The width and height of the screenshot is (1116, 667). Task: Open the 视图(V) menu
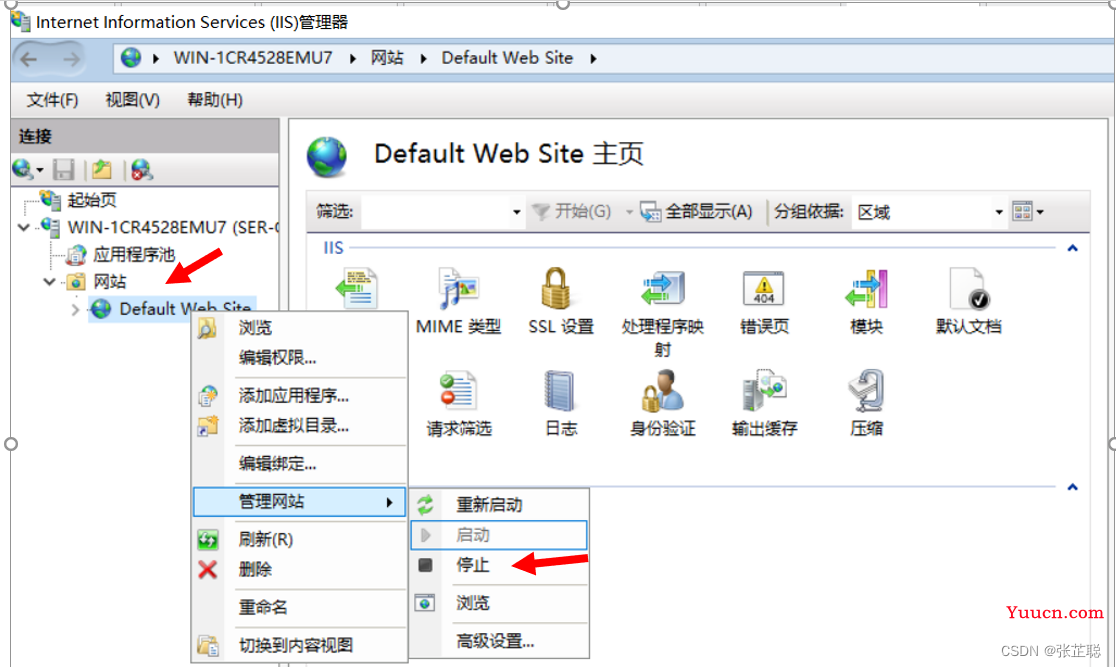tap(132, 100)
